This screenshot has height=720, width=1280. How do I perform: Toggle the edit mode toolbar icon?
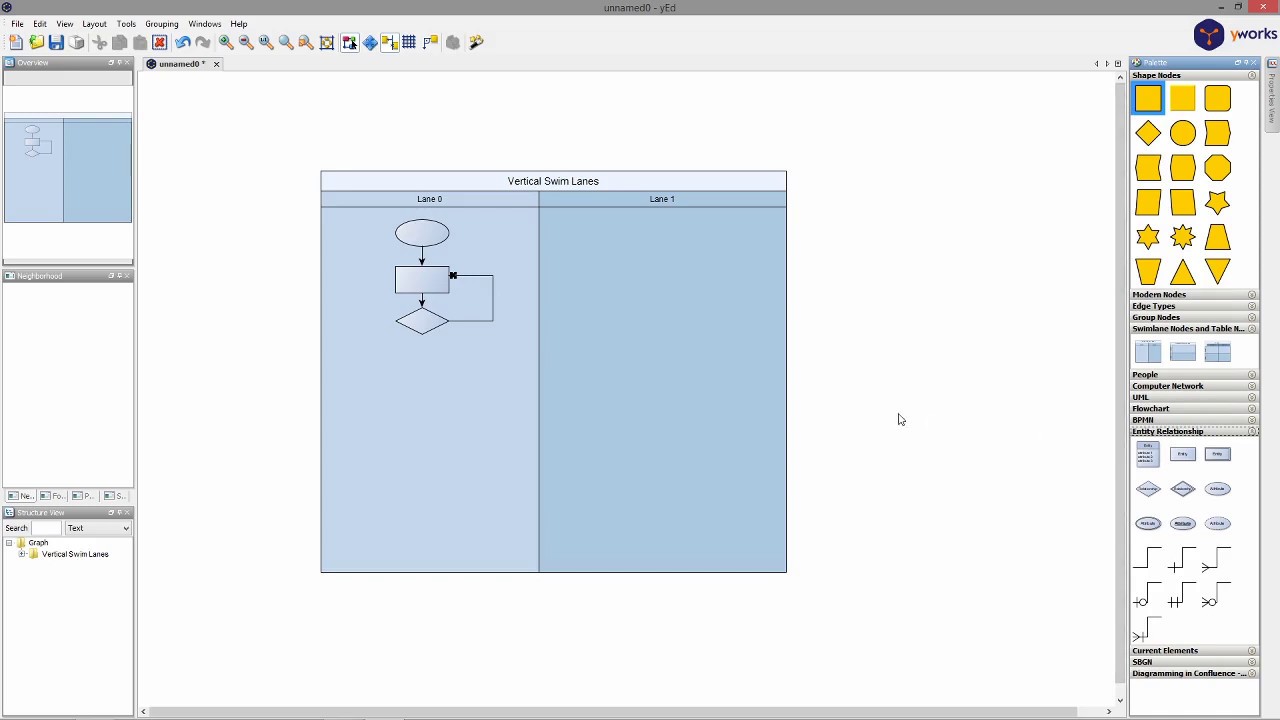(x=349, y=42)
